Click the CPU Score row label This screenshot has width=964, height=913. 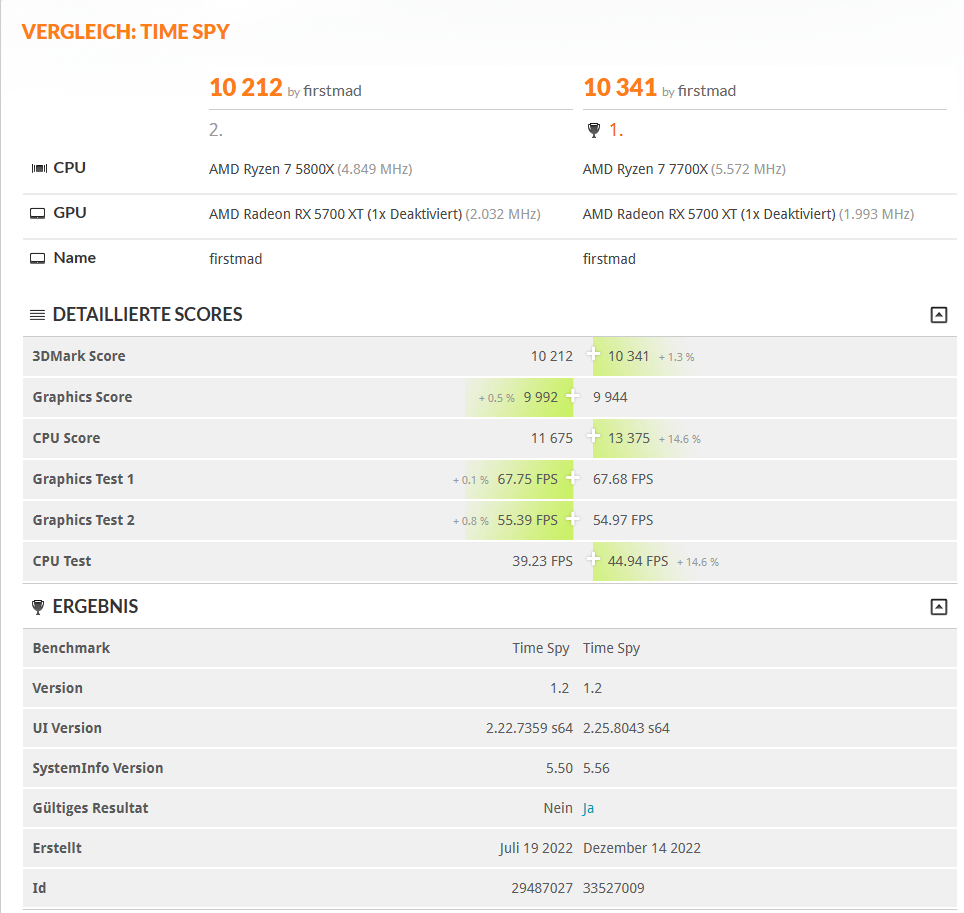point(66,438)
